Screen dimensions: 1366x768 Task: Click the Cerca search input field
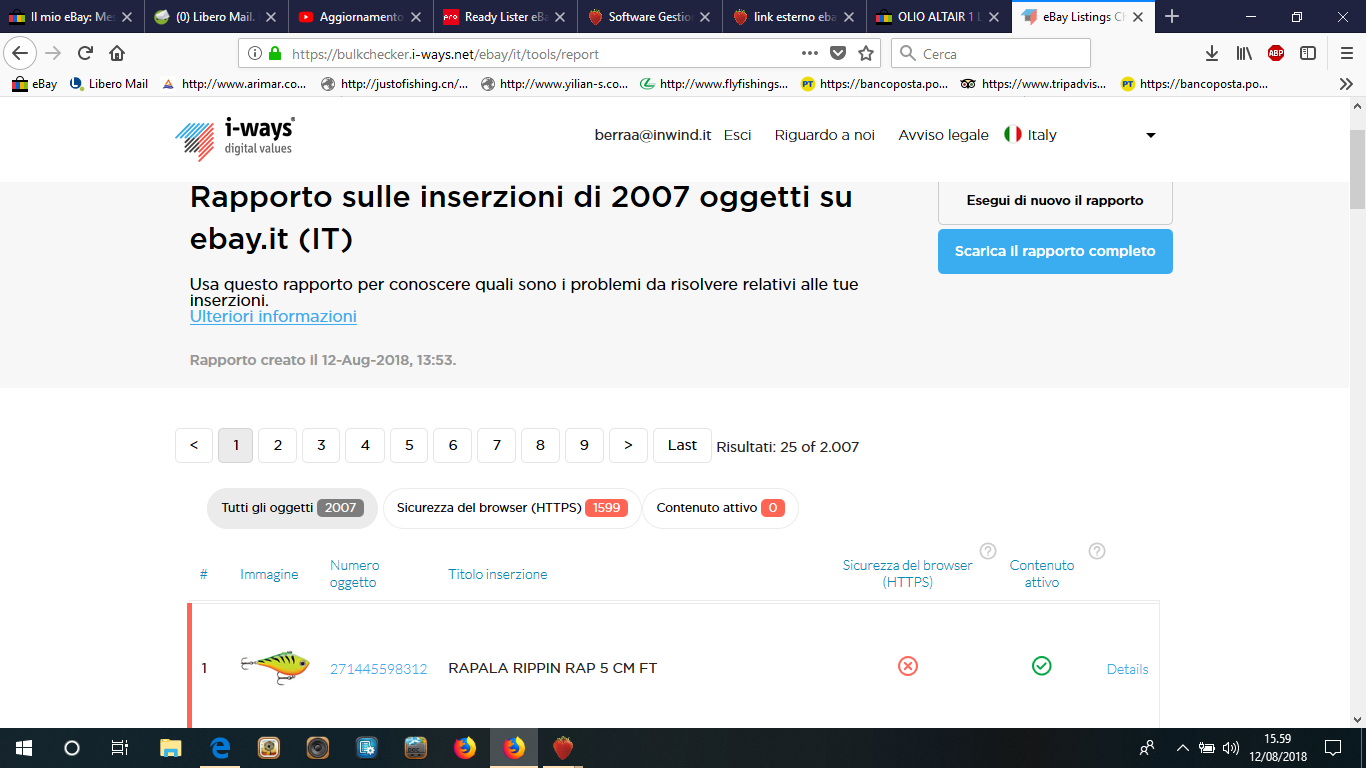coord(990,54)
